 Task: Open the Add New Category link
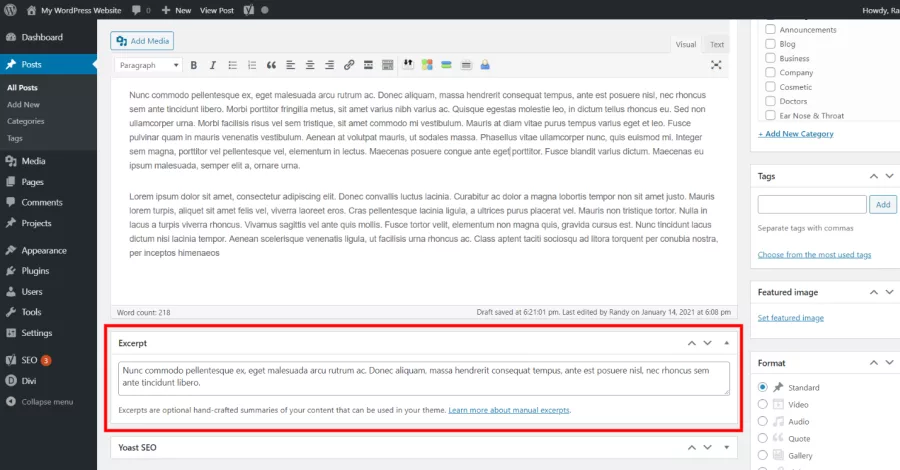pos(796,134)
